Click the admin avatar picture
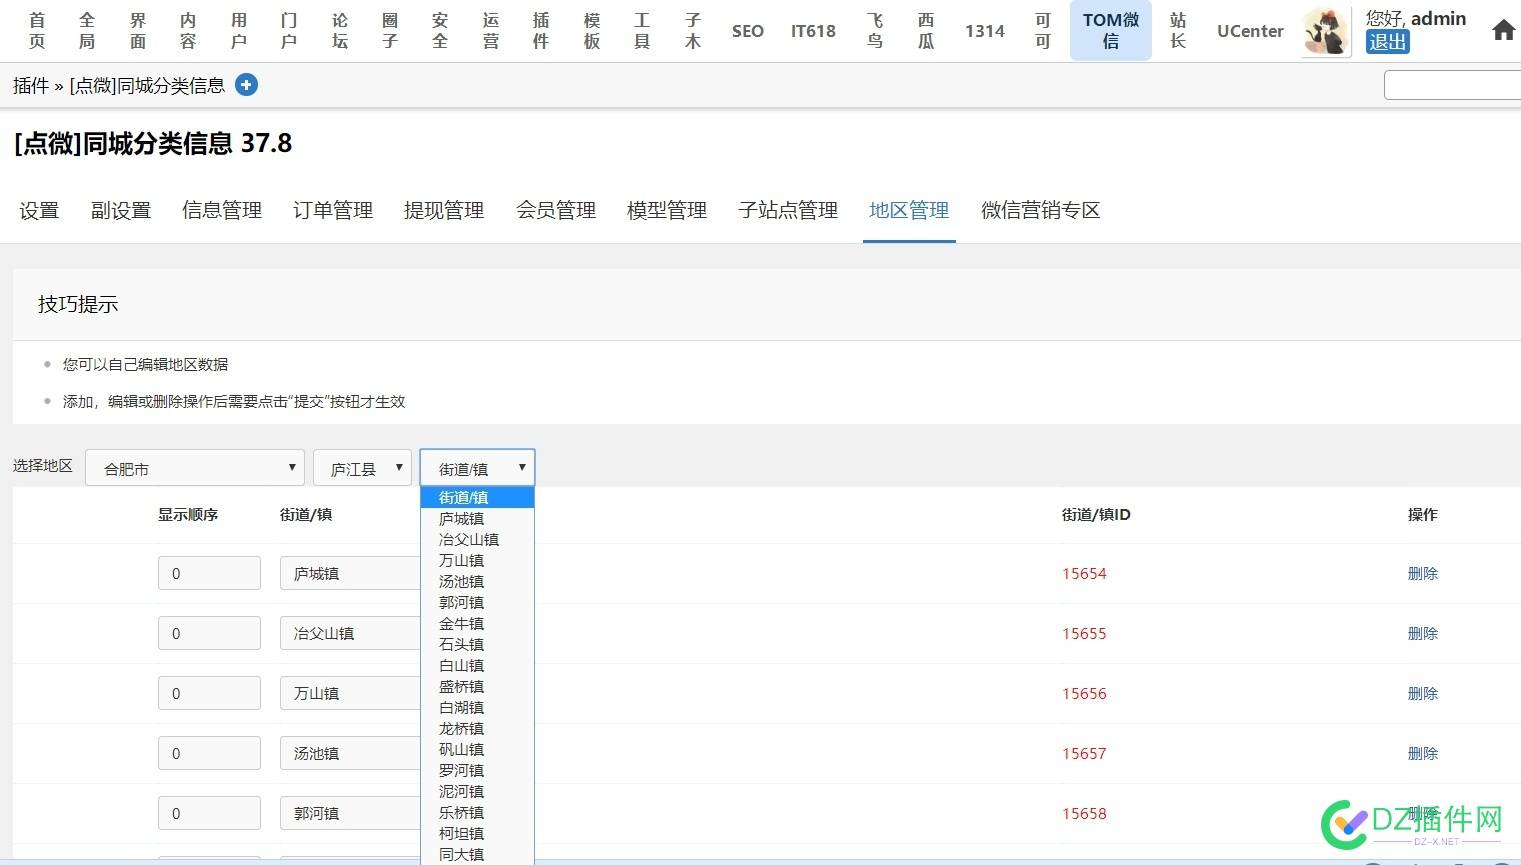 [x=1325, y=31]
